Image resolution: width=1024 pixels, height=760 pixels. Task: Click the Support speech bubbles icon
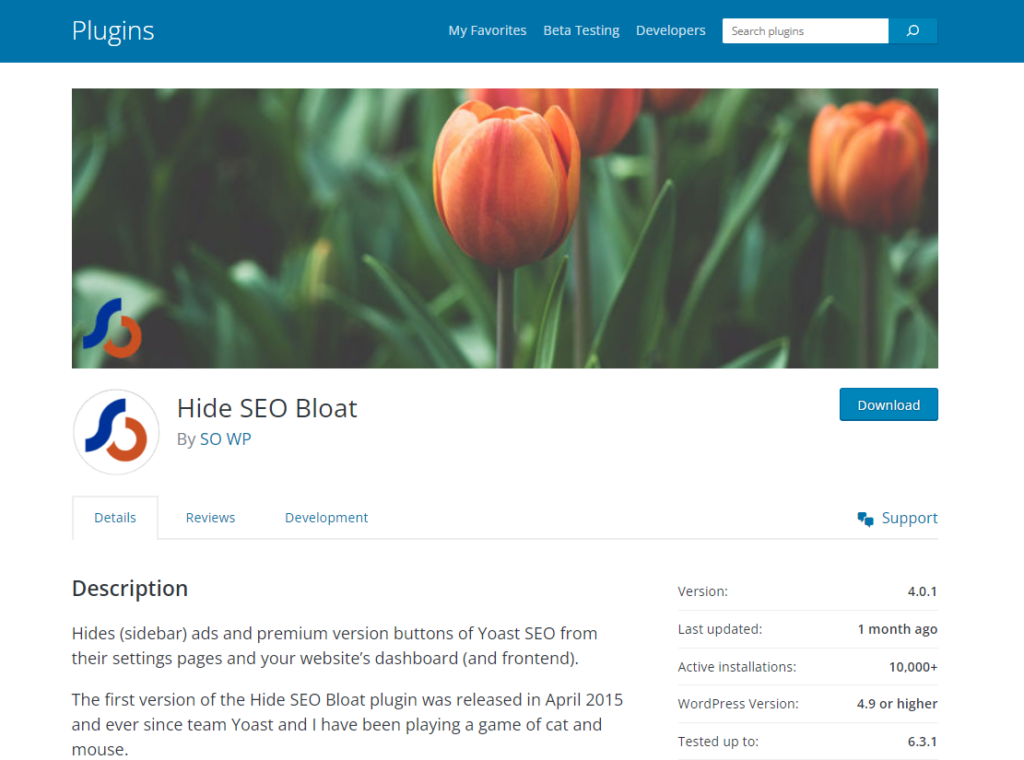click(x=865, y=519)
